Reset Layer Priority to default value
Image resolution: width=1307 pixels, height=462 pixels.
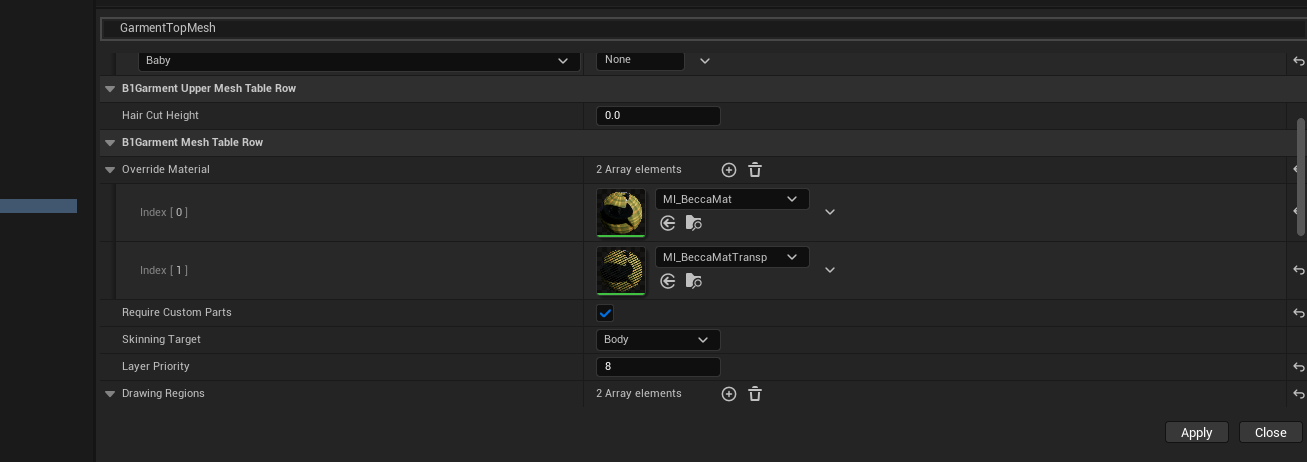tap(1298, 367)
